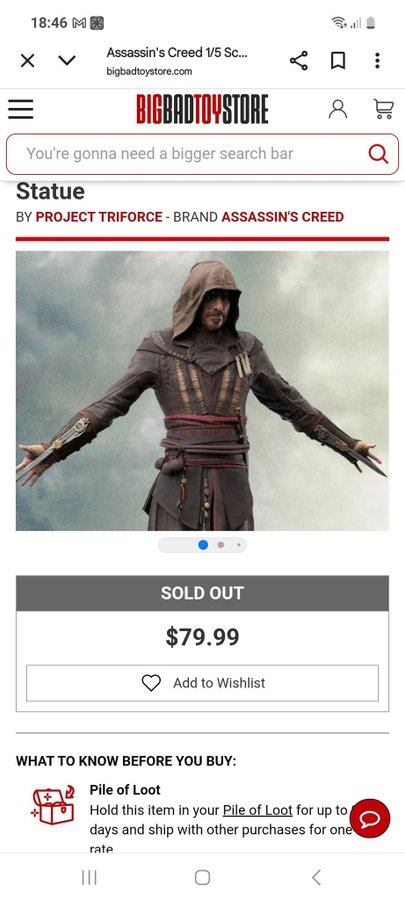Open the red live chat bubble
Image resolution: width=405 pixels, height=900 pixels.
point(370,818)
